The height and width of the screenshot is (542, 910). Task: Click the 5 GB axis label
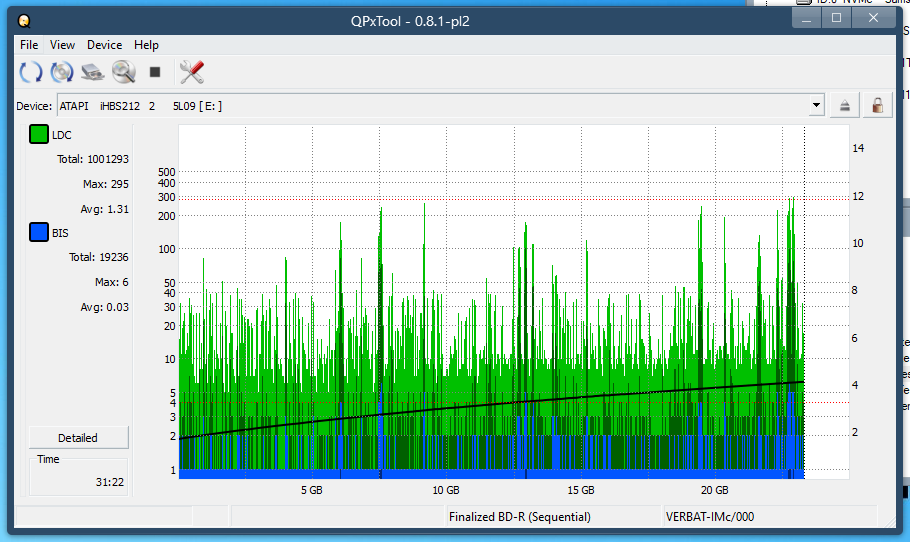[x=312, y=490]
